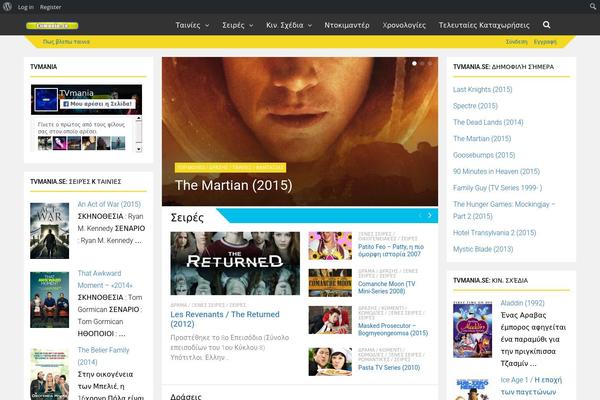This screenshot has height=400, width=600.
Task: Open Masked Prosecutor series link
Action: click(x=393, y=330)
